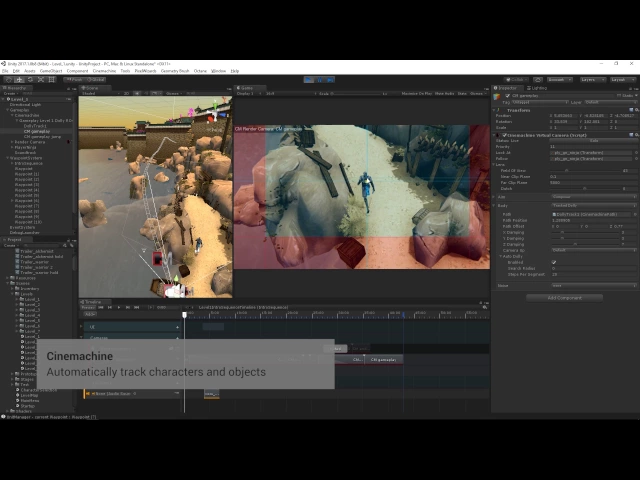This screenshot has width=640, height=480.
Task: Click the Priority input field
Action: click(594, 147)
